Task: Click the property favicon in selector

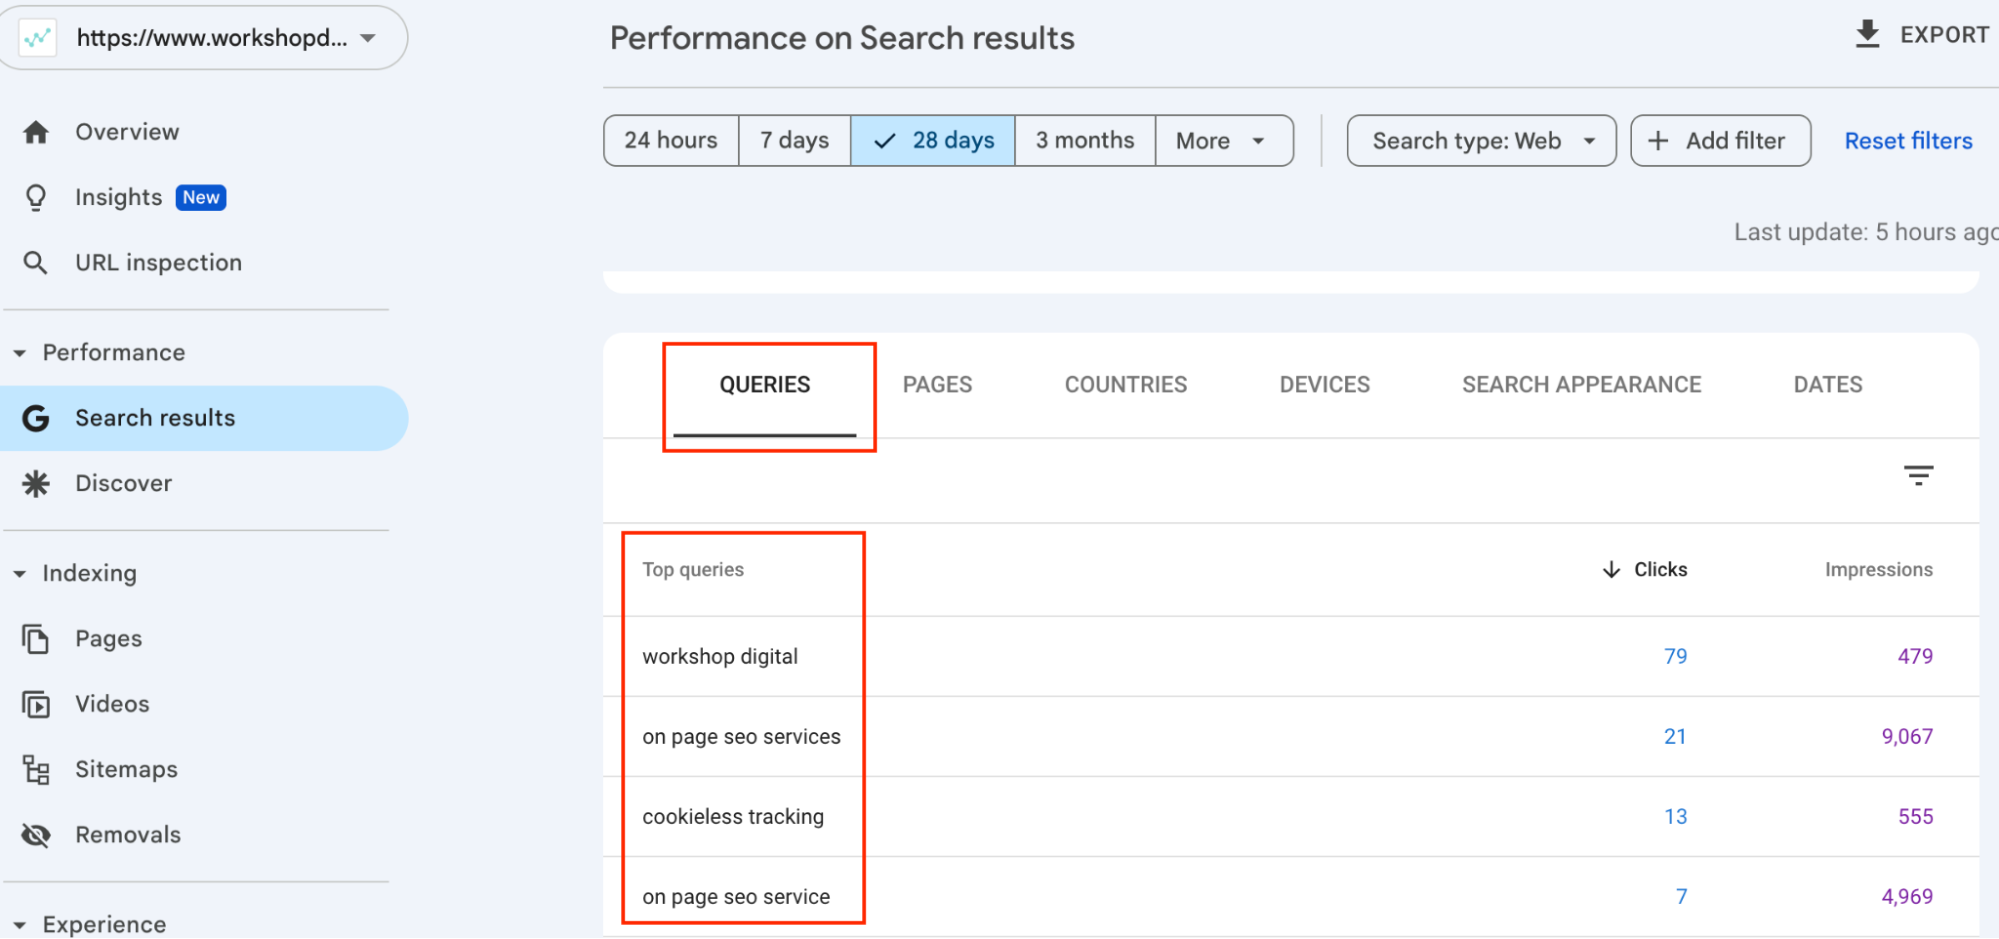Action: pyautogui.click(x=38, y=38)
